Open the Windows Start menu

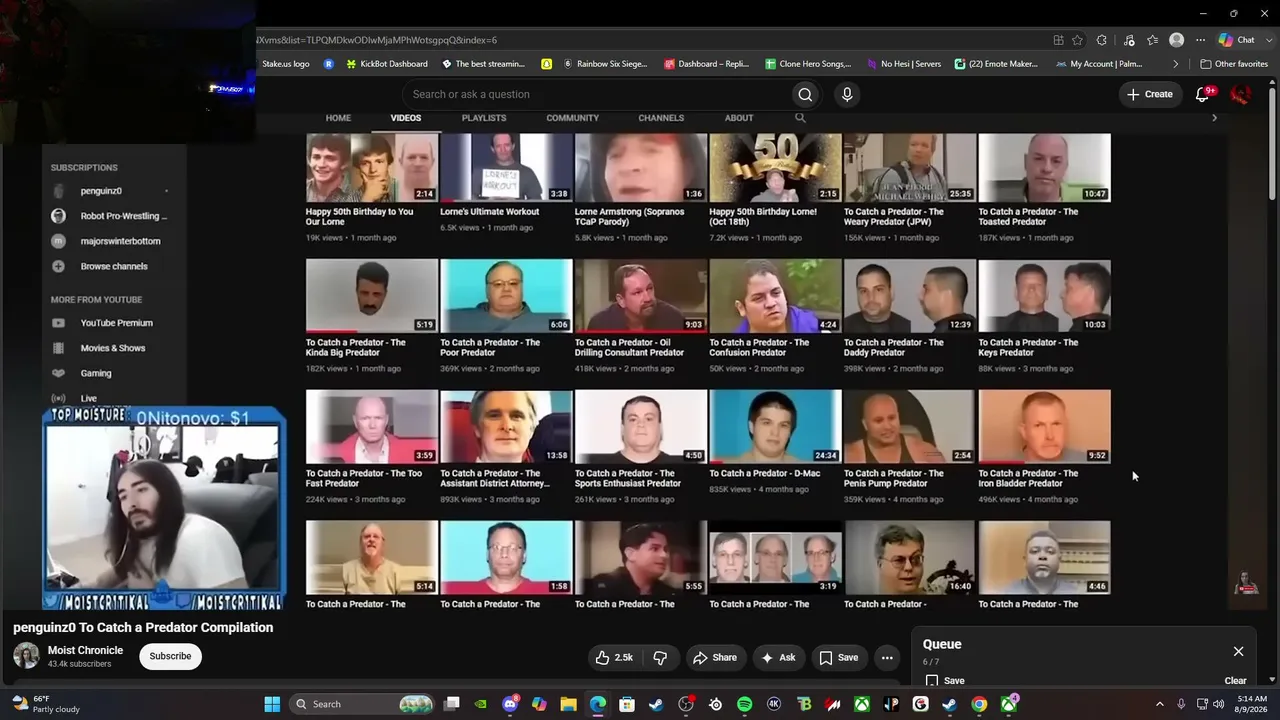pyautogui.click(x=272, y=704)
